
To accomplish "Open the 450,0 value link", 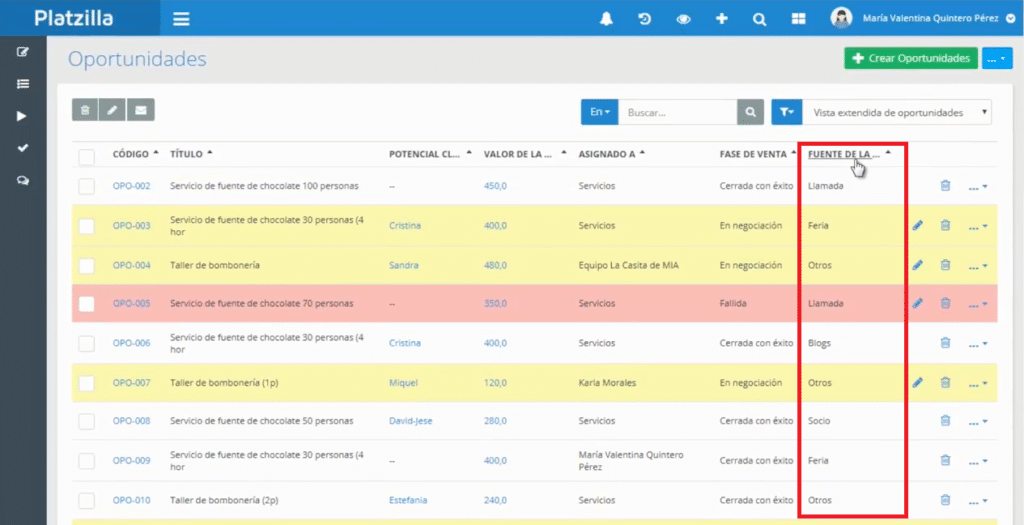I will [495, 186].
